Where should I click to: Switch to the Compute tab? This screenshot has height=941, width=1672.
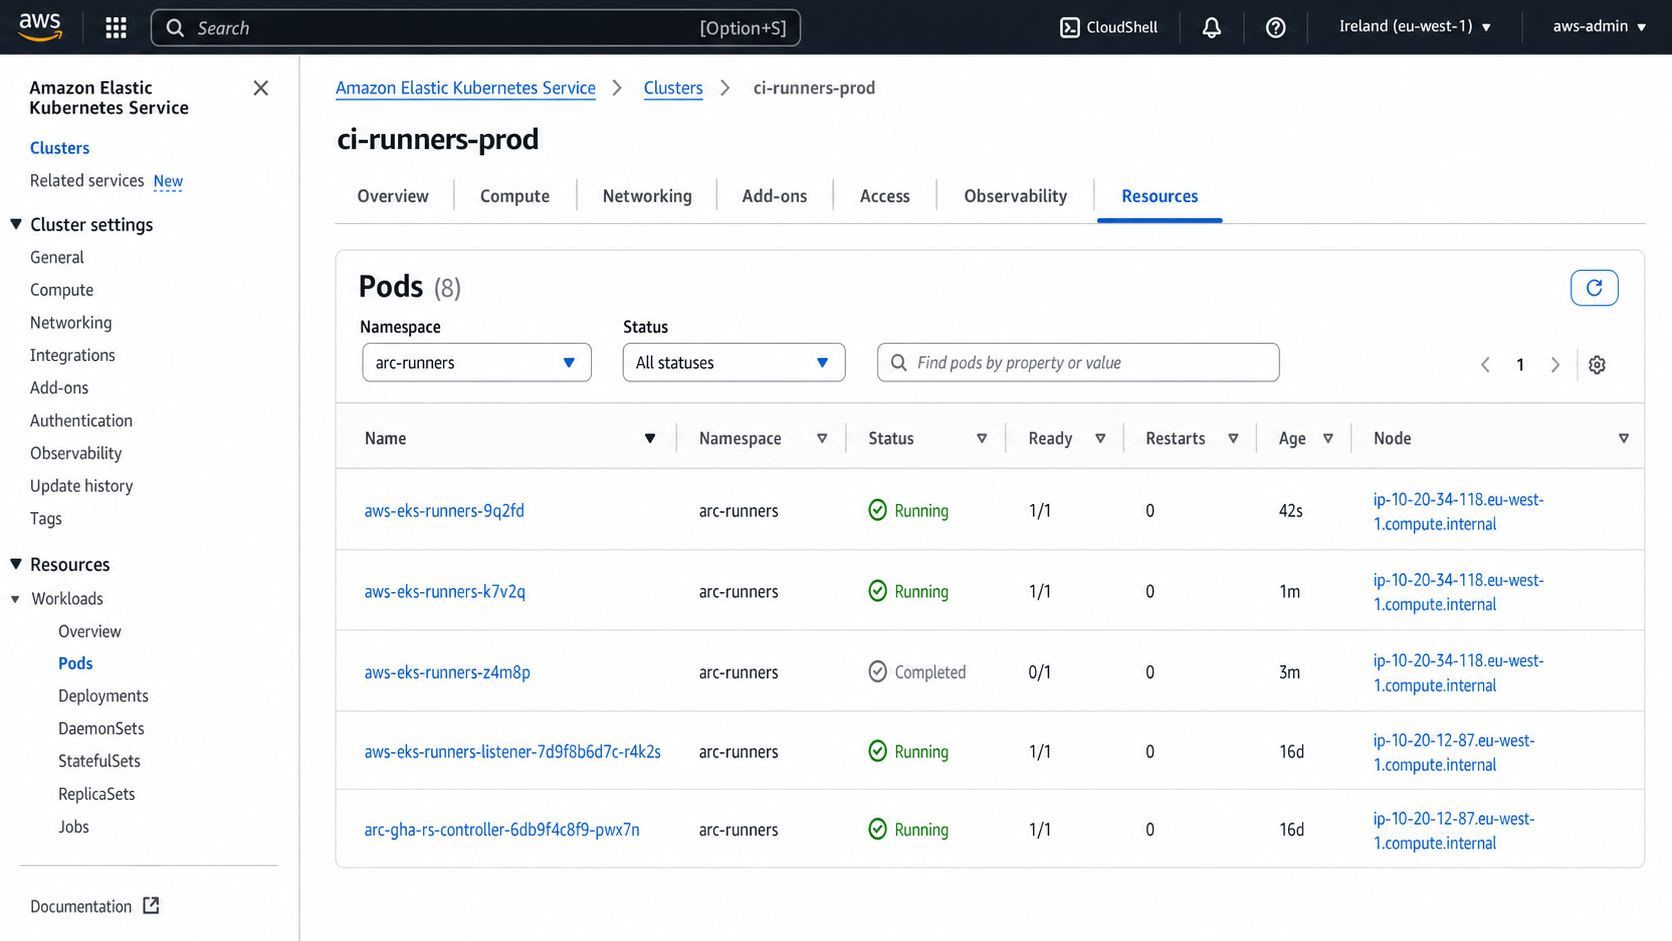tap(515, 196)
